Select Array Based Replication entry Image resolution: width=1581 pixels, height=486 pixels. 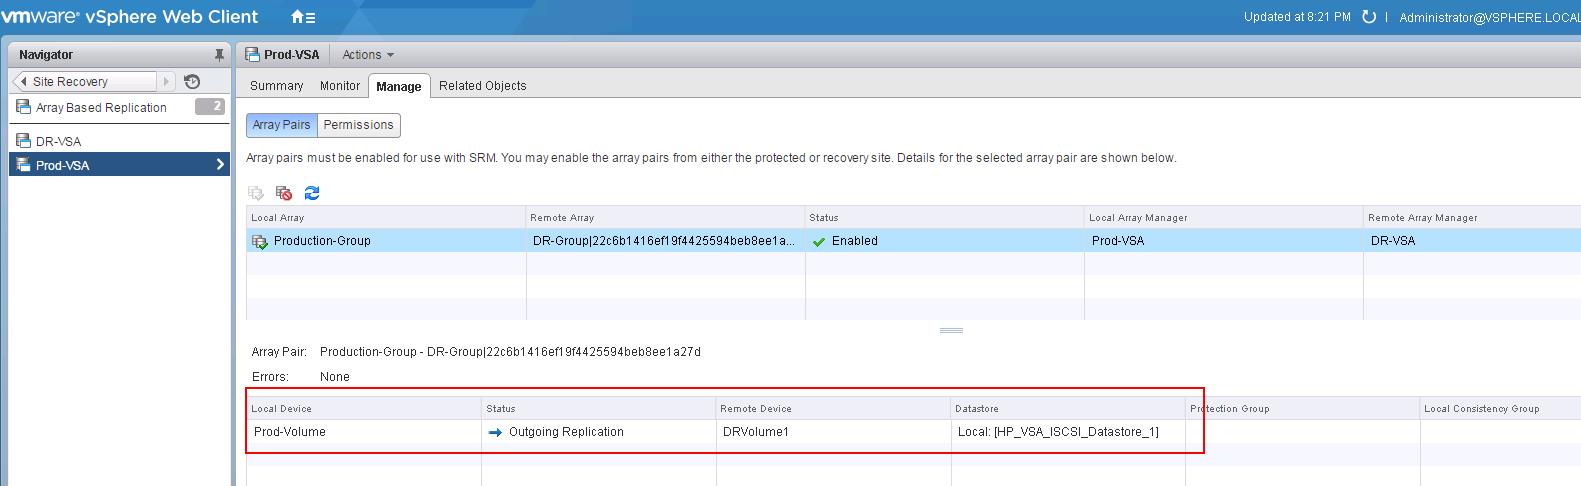click(101, 107)
